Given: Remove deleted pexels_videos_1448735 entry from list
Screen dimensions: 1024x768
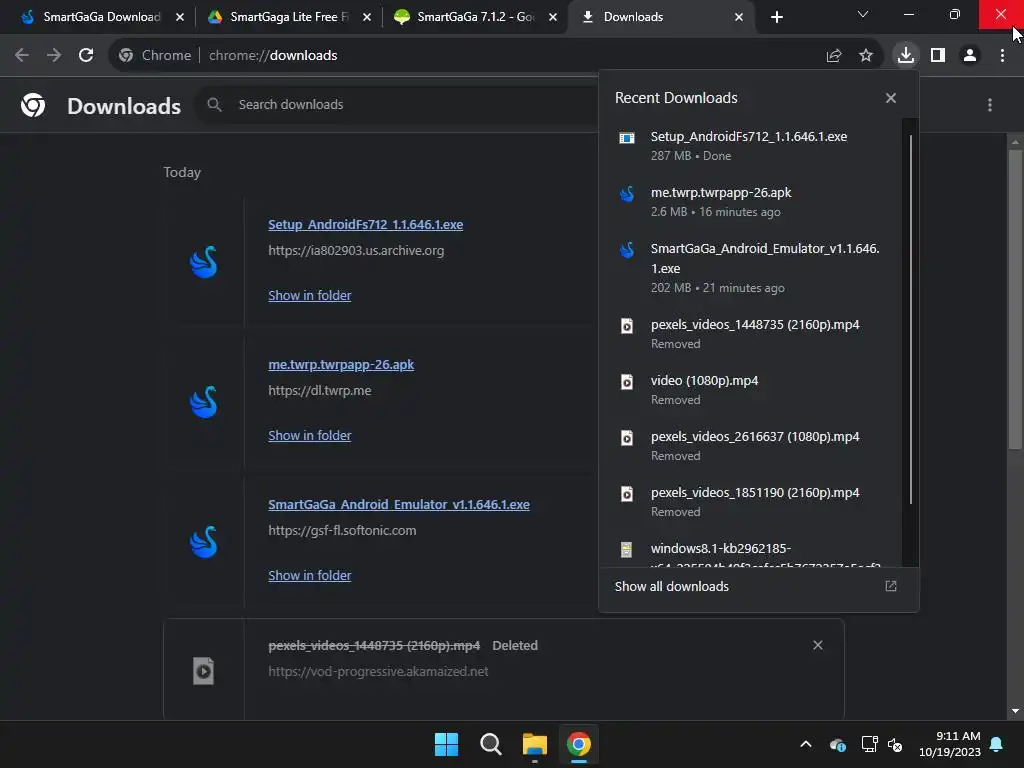Looking at the screenshot, I should click(x=818, y=645).
